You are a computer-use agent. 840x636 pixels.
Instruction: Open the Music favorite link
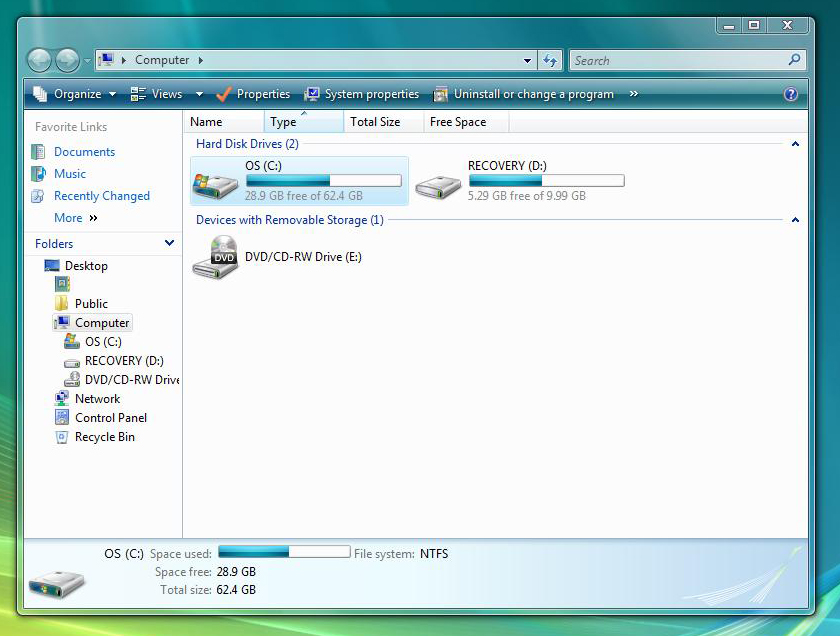pos(70,174)
